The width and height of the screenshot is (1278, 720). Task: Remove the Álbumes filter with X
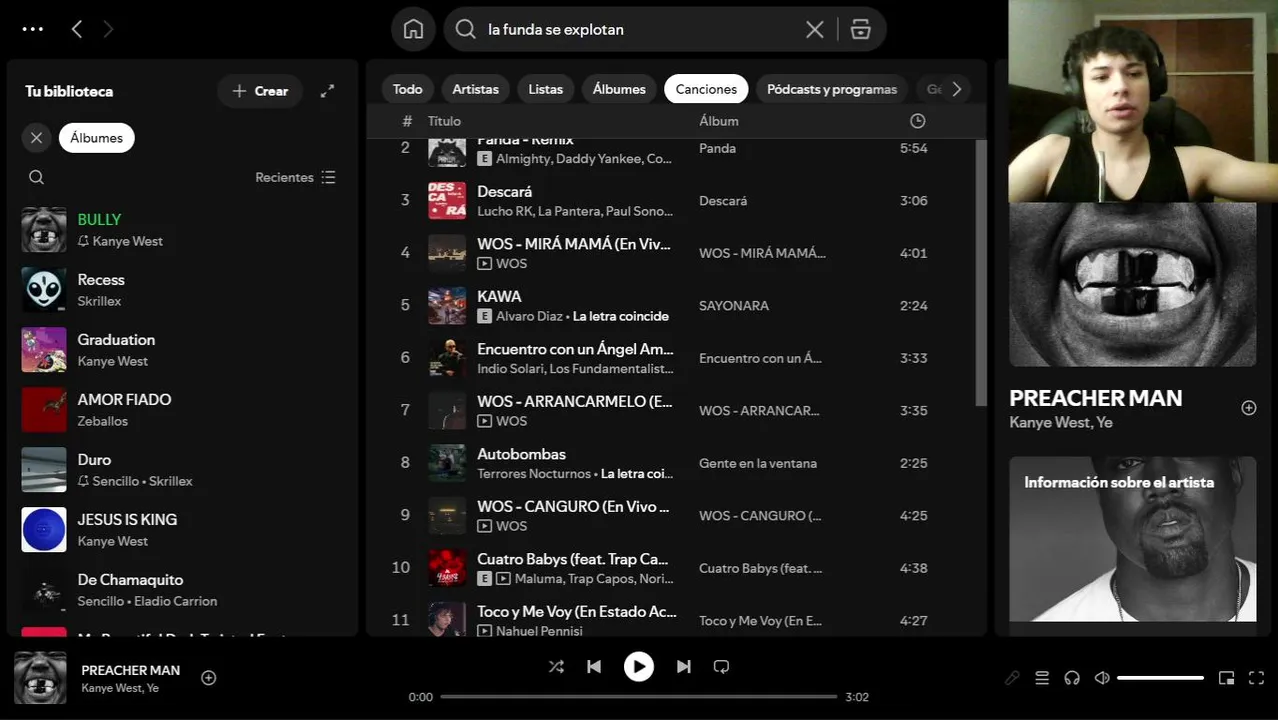(37, 138)
